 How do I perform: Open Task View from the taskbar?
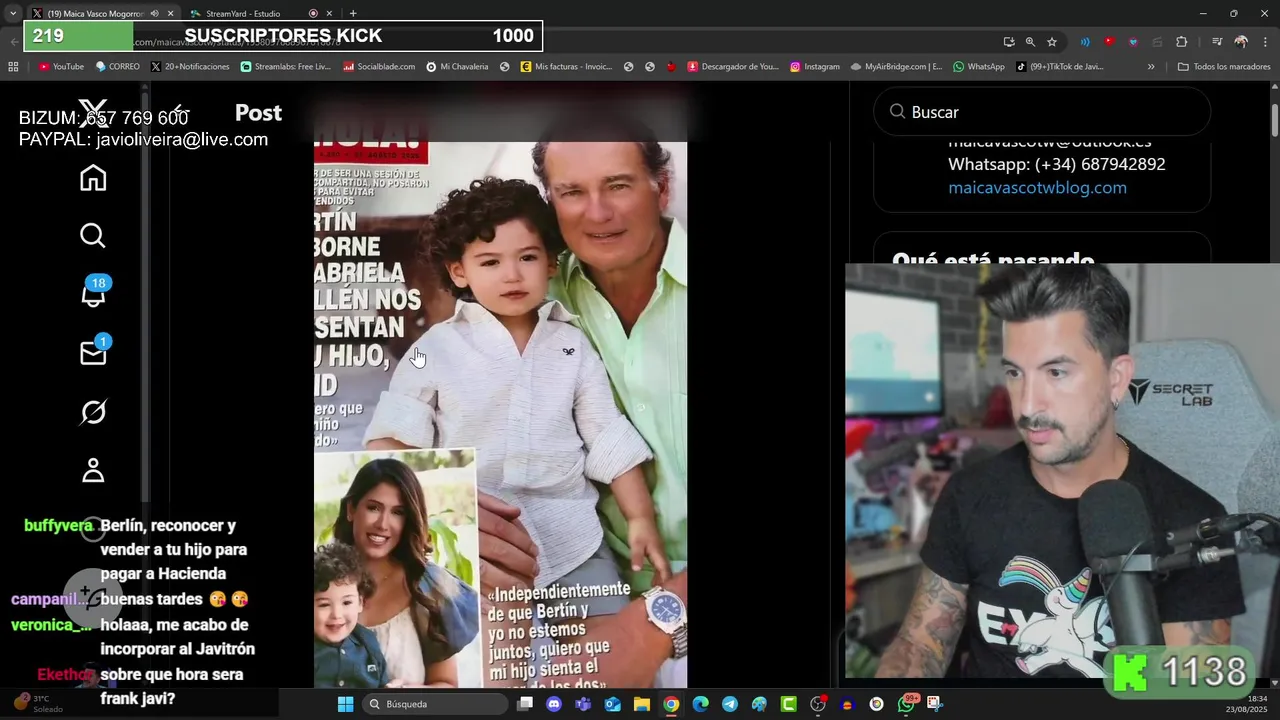click(x=525, y=704)
